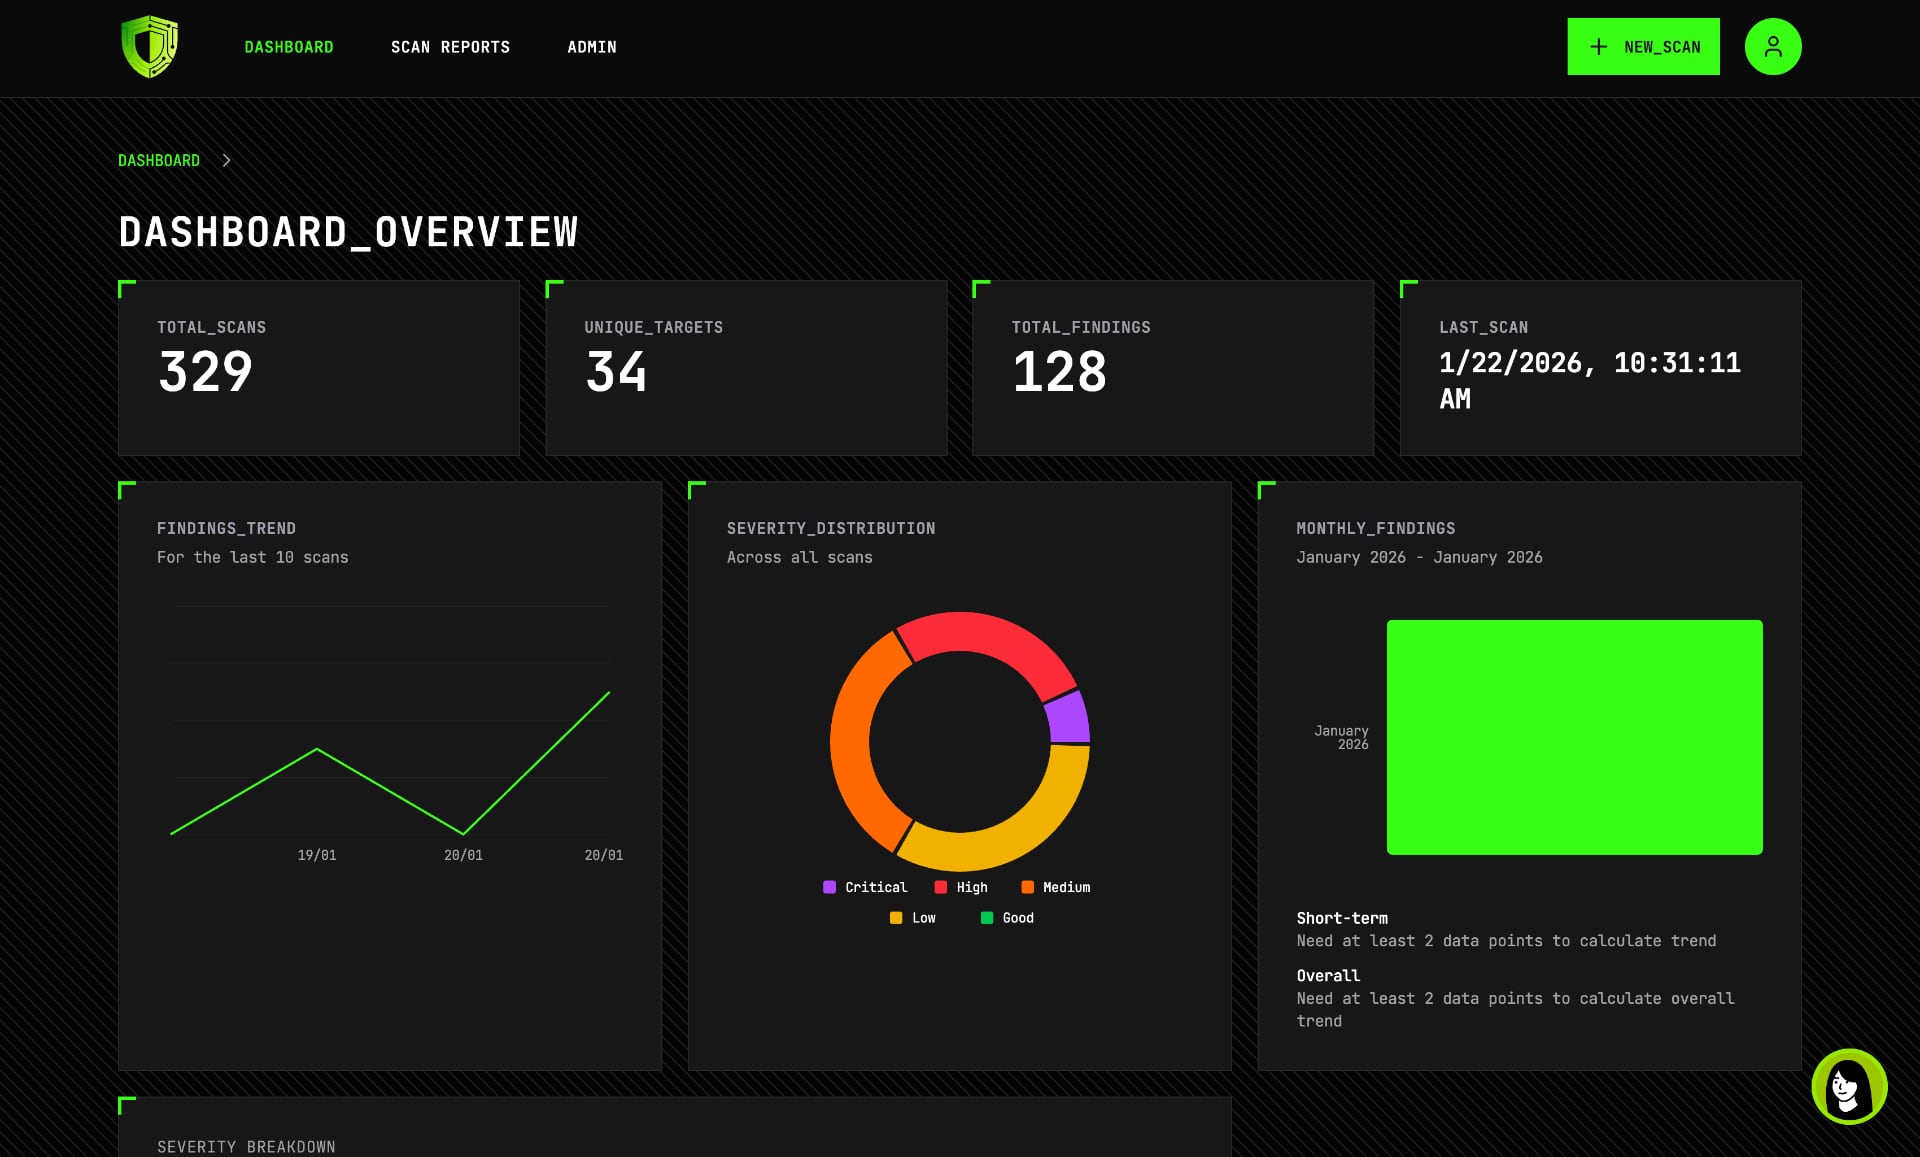The image size is (1920, 1157).
Task: Click the TOTAL_FINDINGS stat card
Action: [1173, 368]
